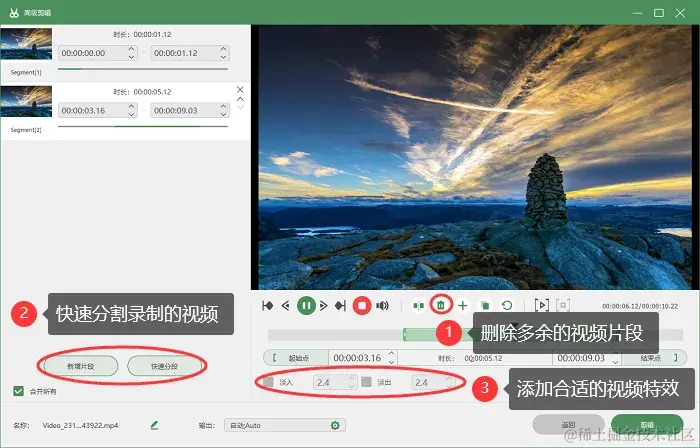Enable the fade-in (淡入) checkbox

click(x=268, y=382)
